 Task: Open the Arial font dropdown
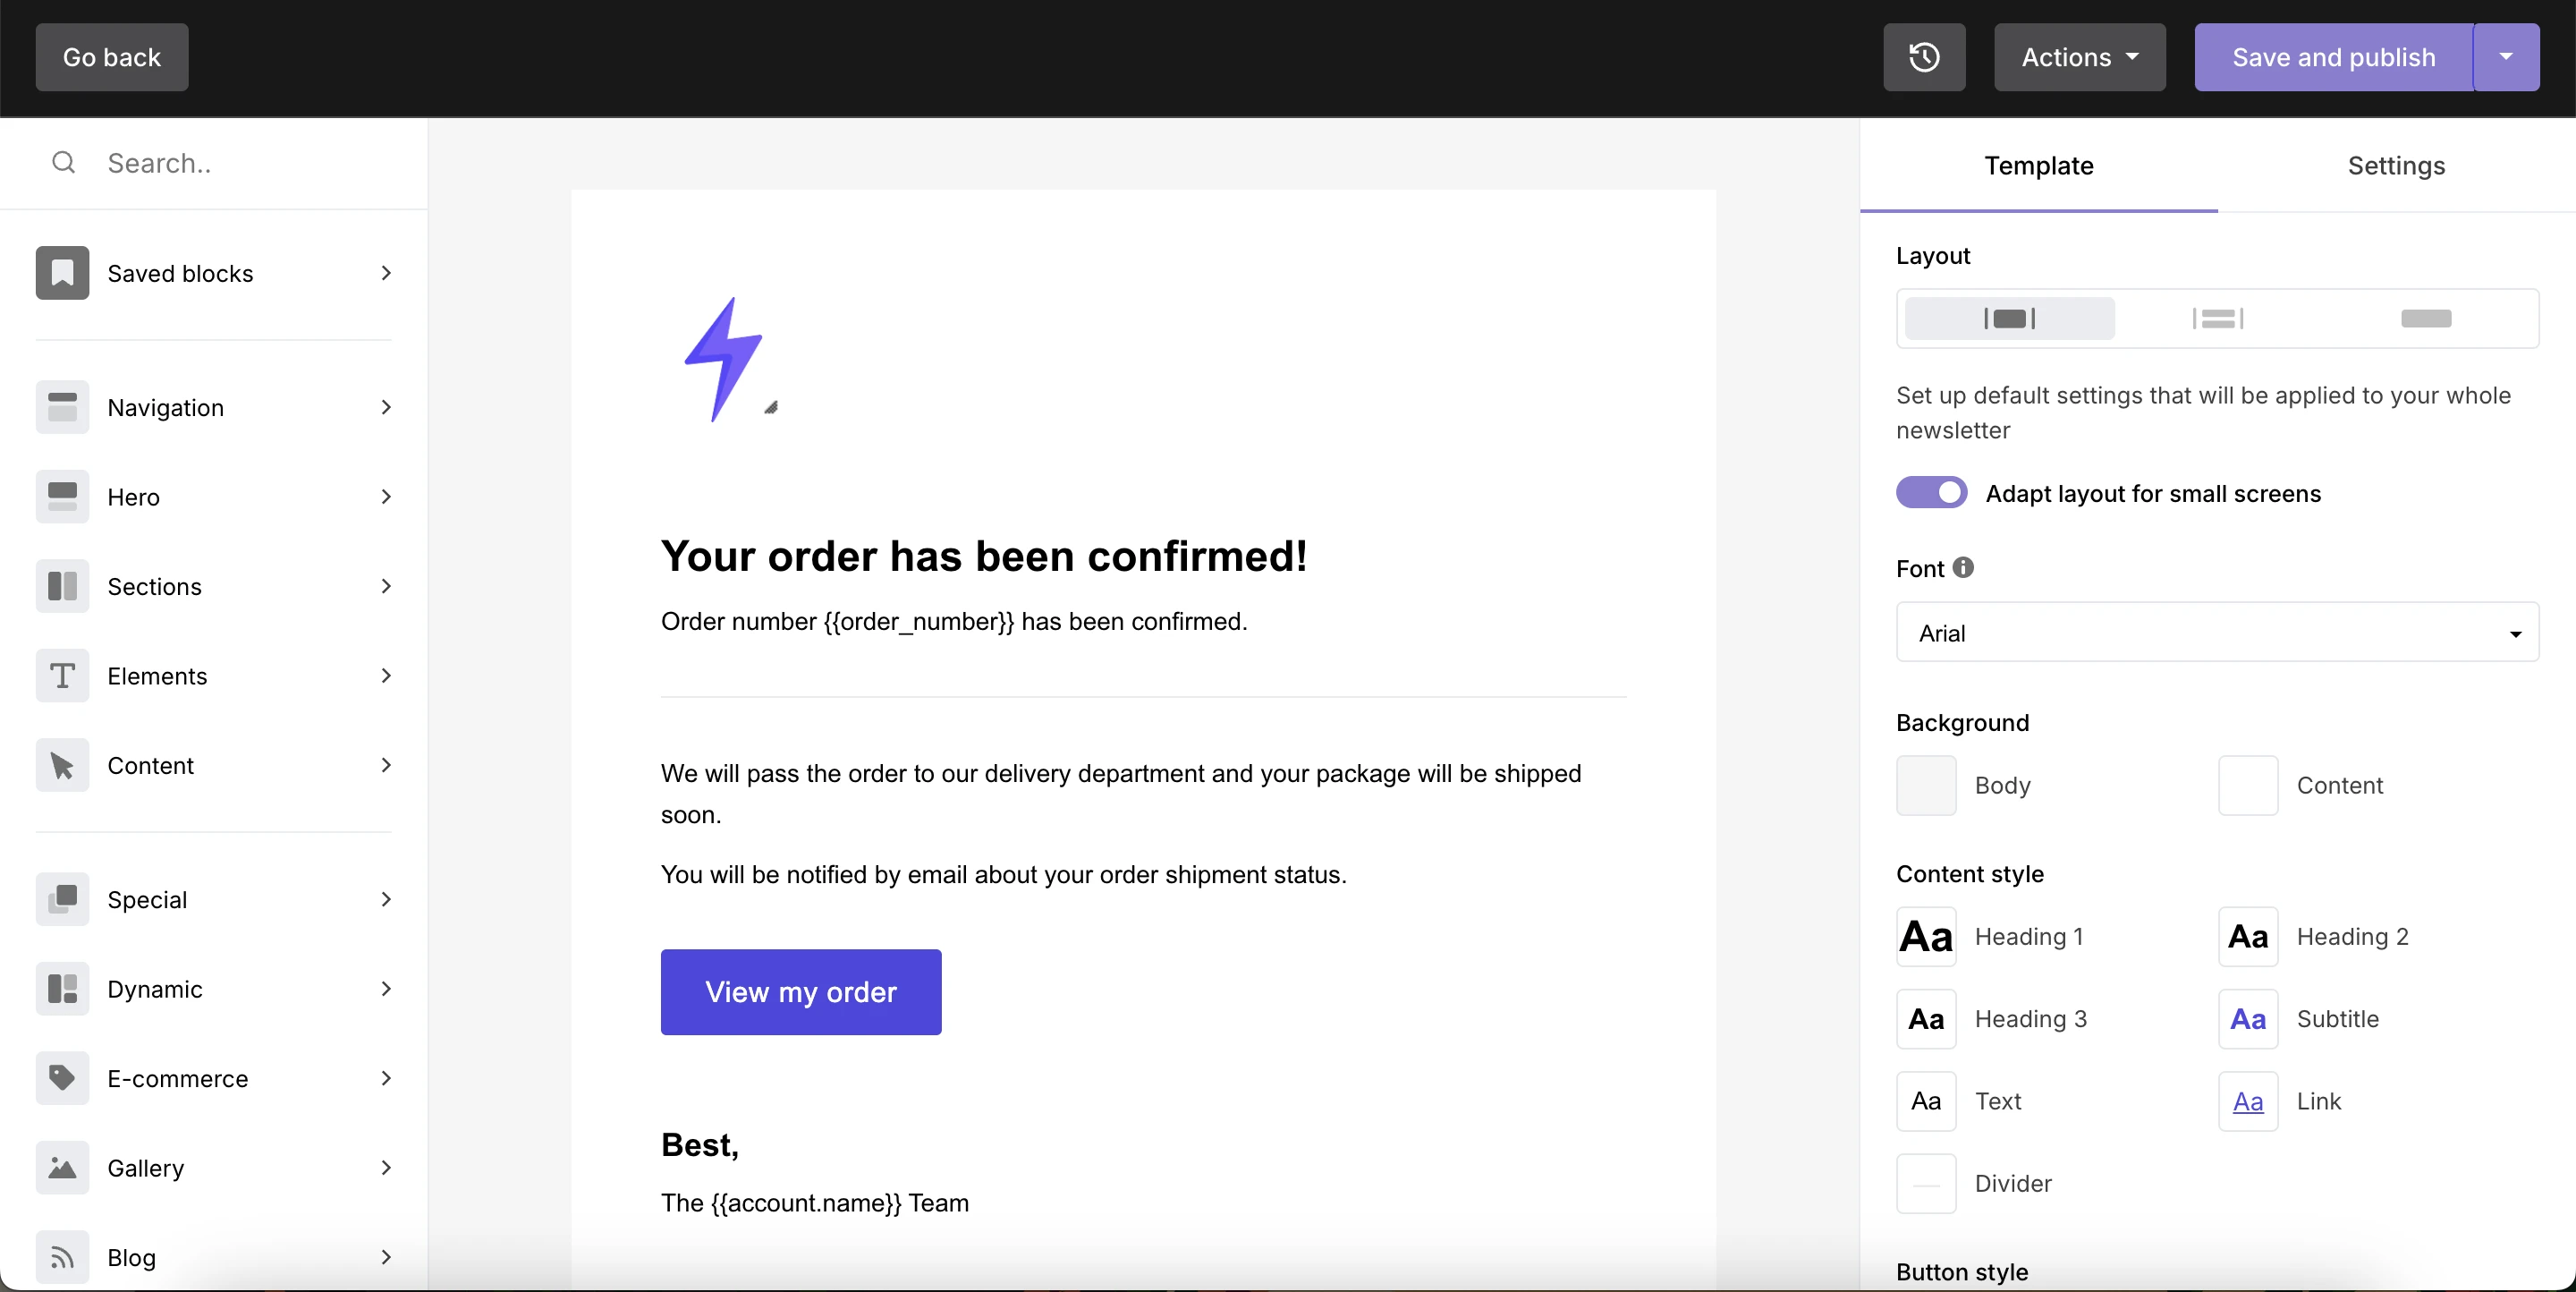click(x=2216, y=633)
